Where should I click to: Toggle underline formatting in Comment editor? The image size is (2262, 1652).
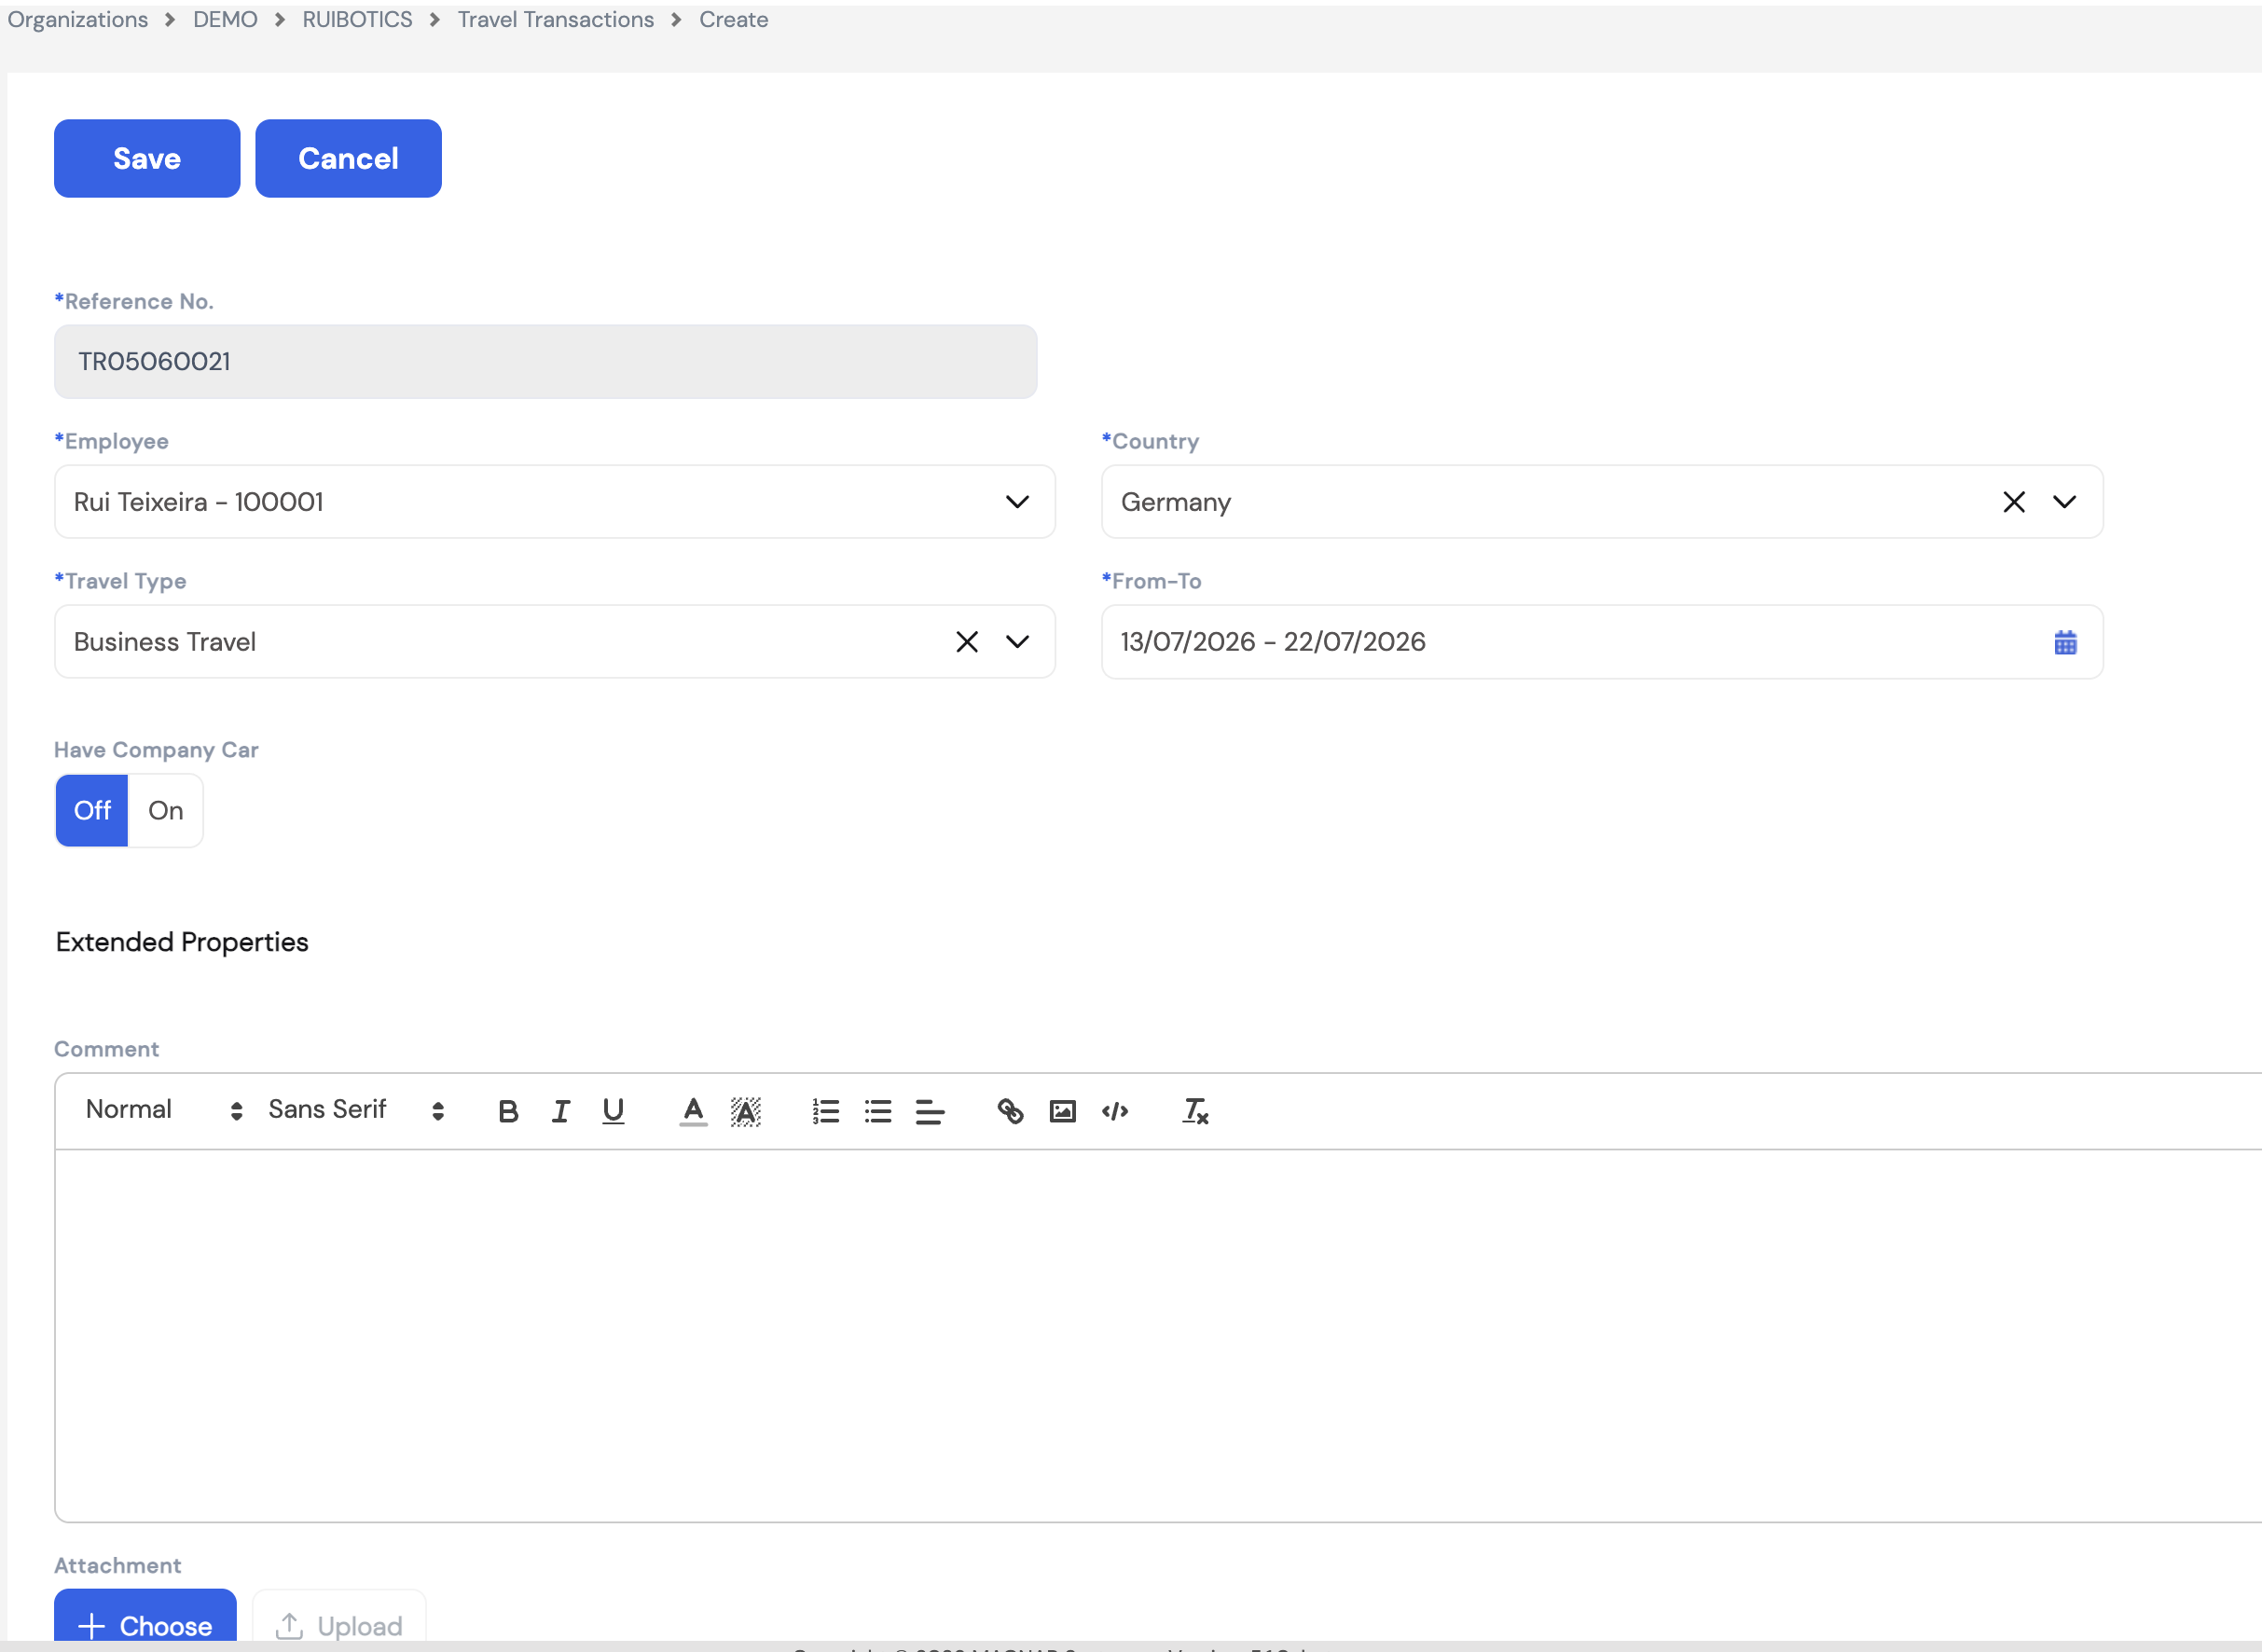613,1111
